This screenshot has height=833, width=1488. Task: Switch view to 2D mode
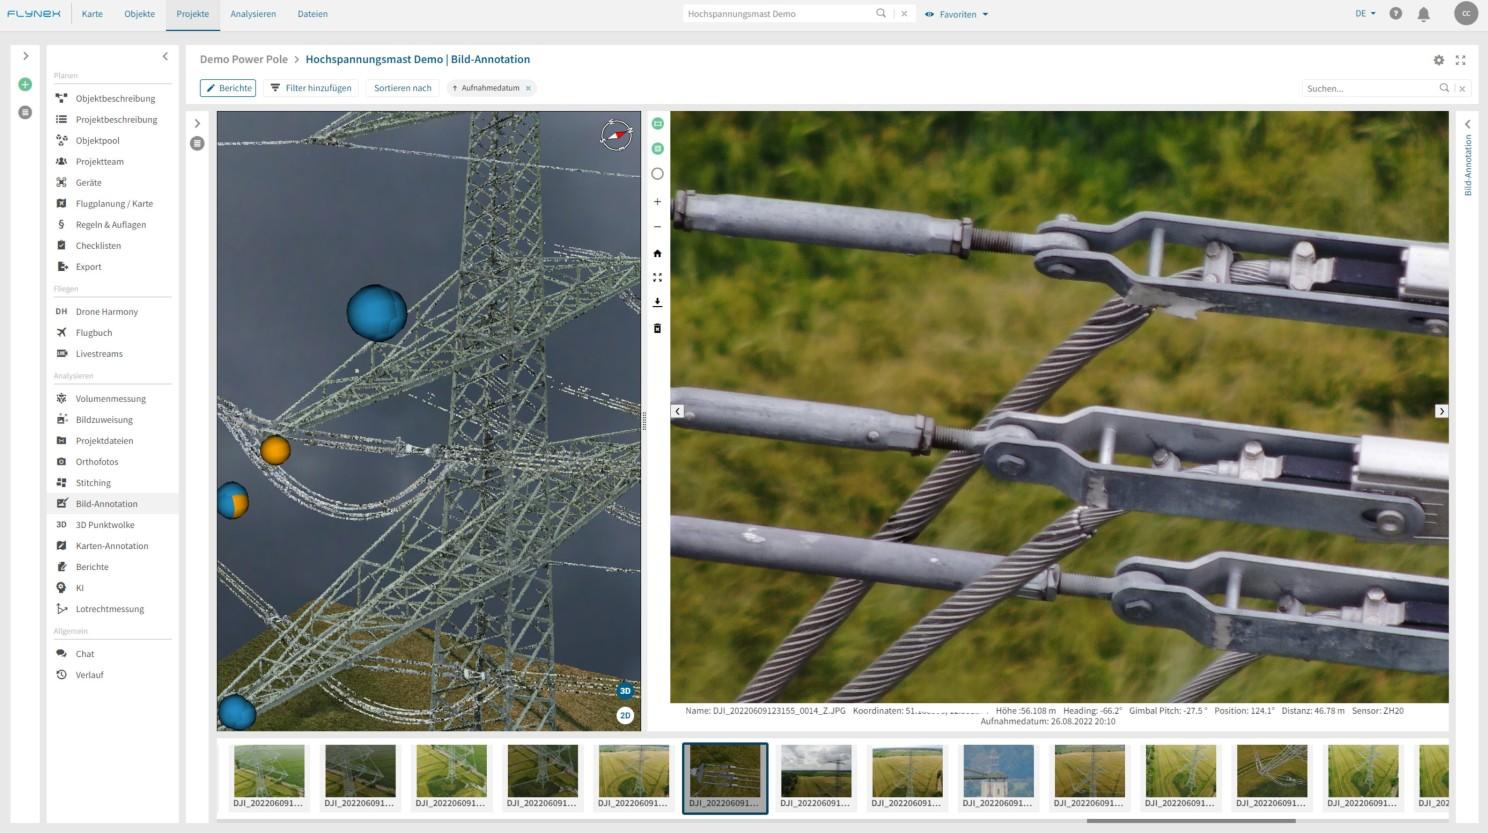(625, 715)
